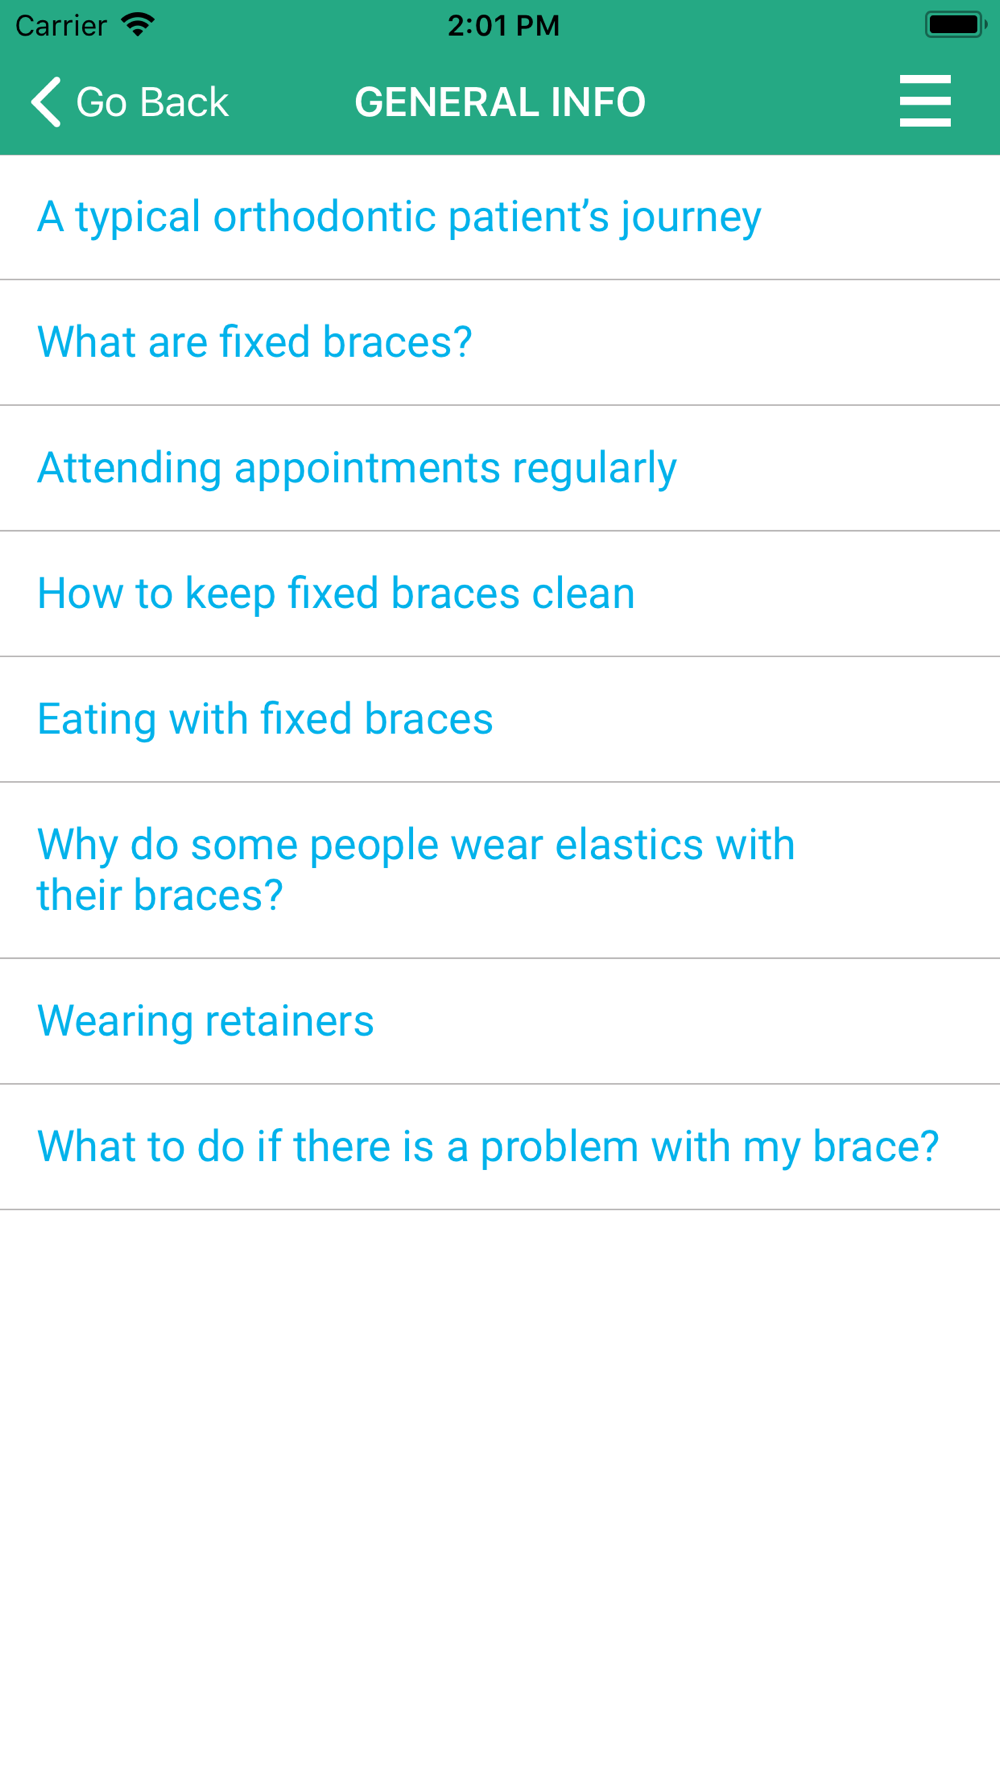Tap the GENERAL INFO header title

[x=500, y=102]
